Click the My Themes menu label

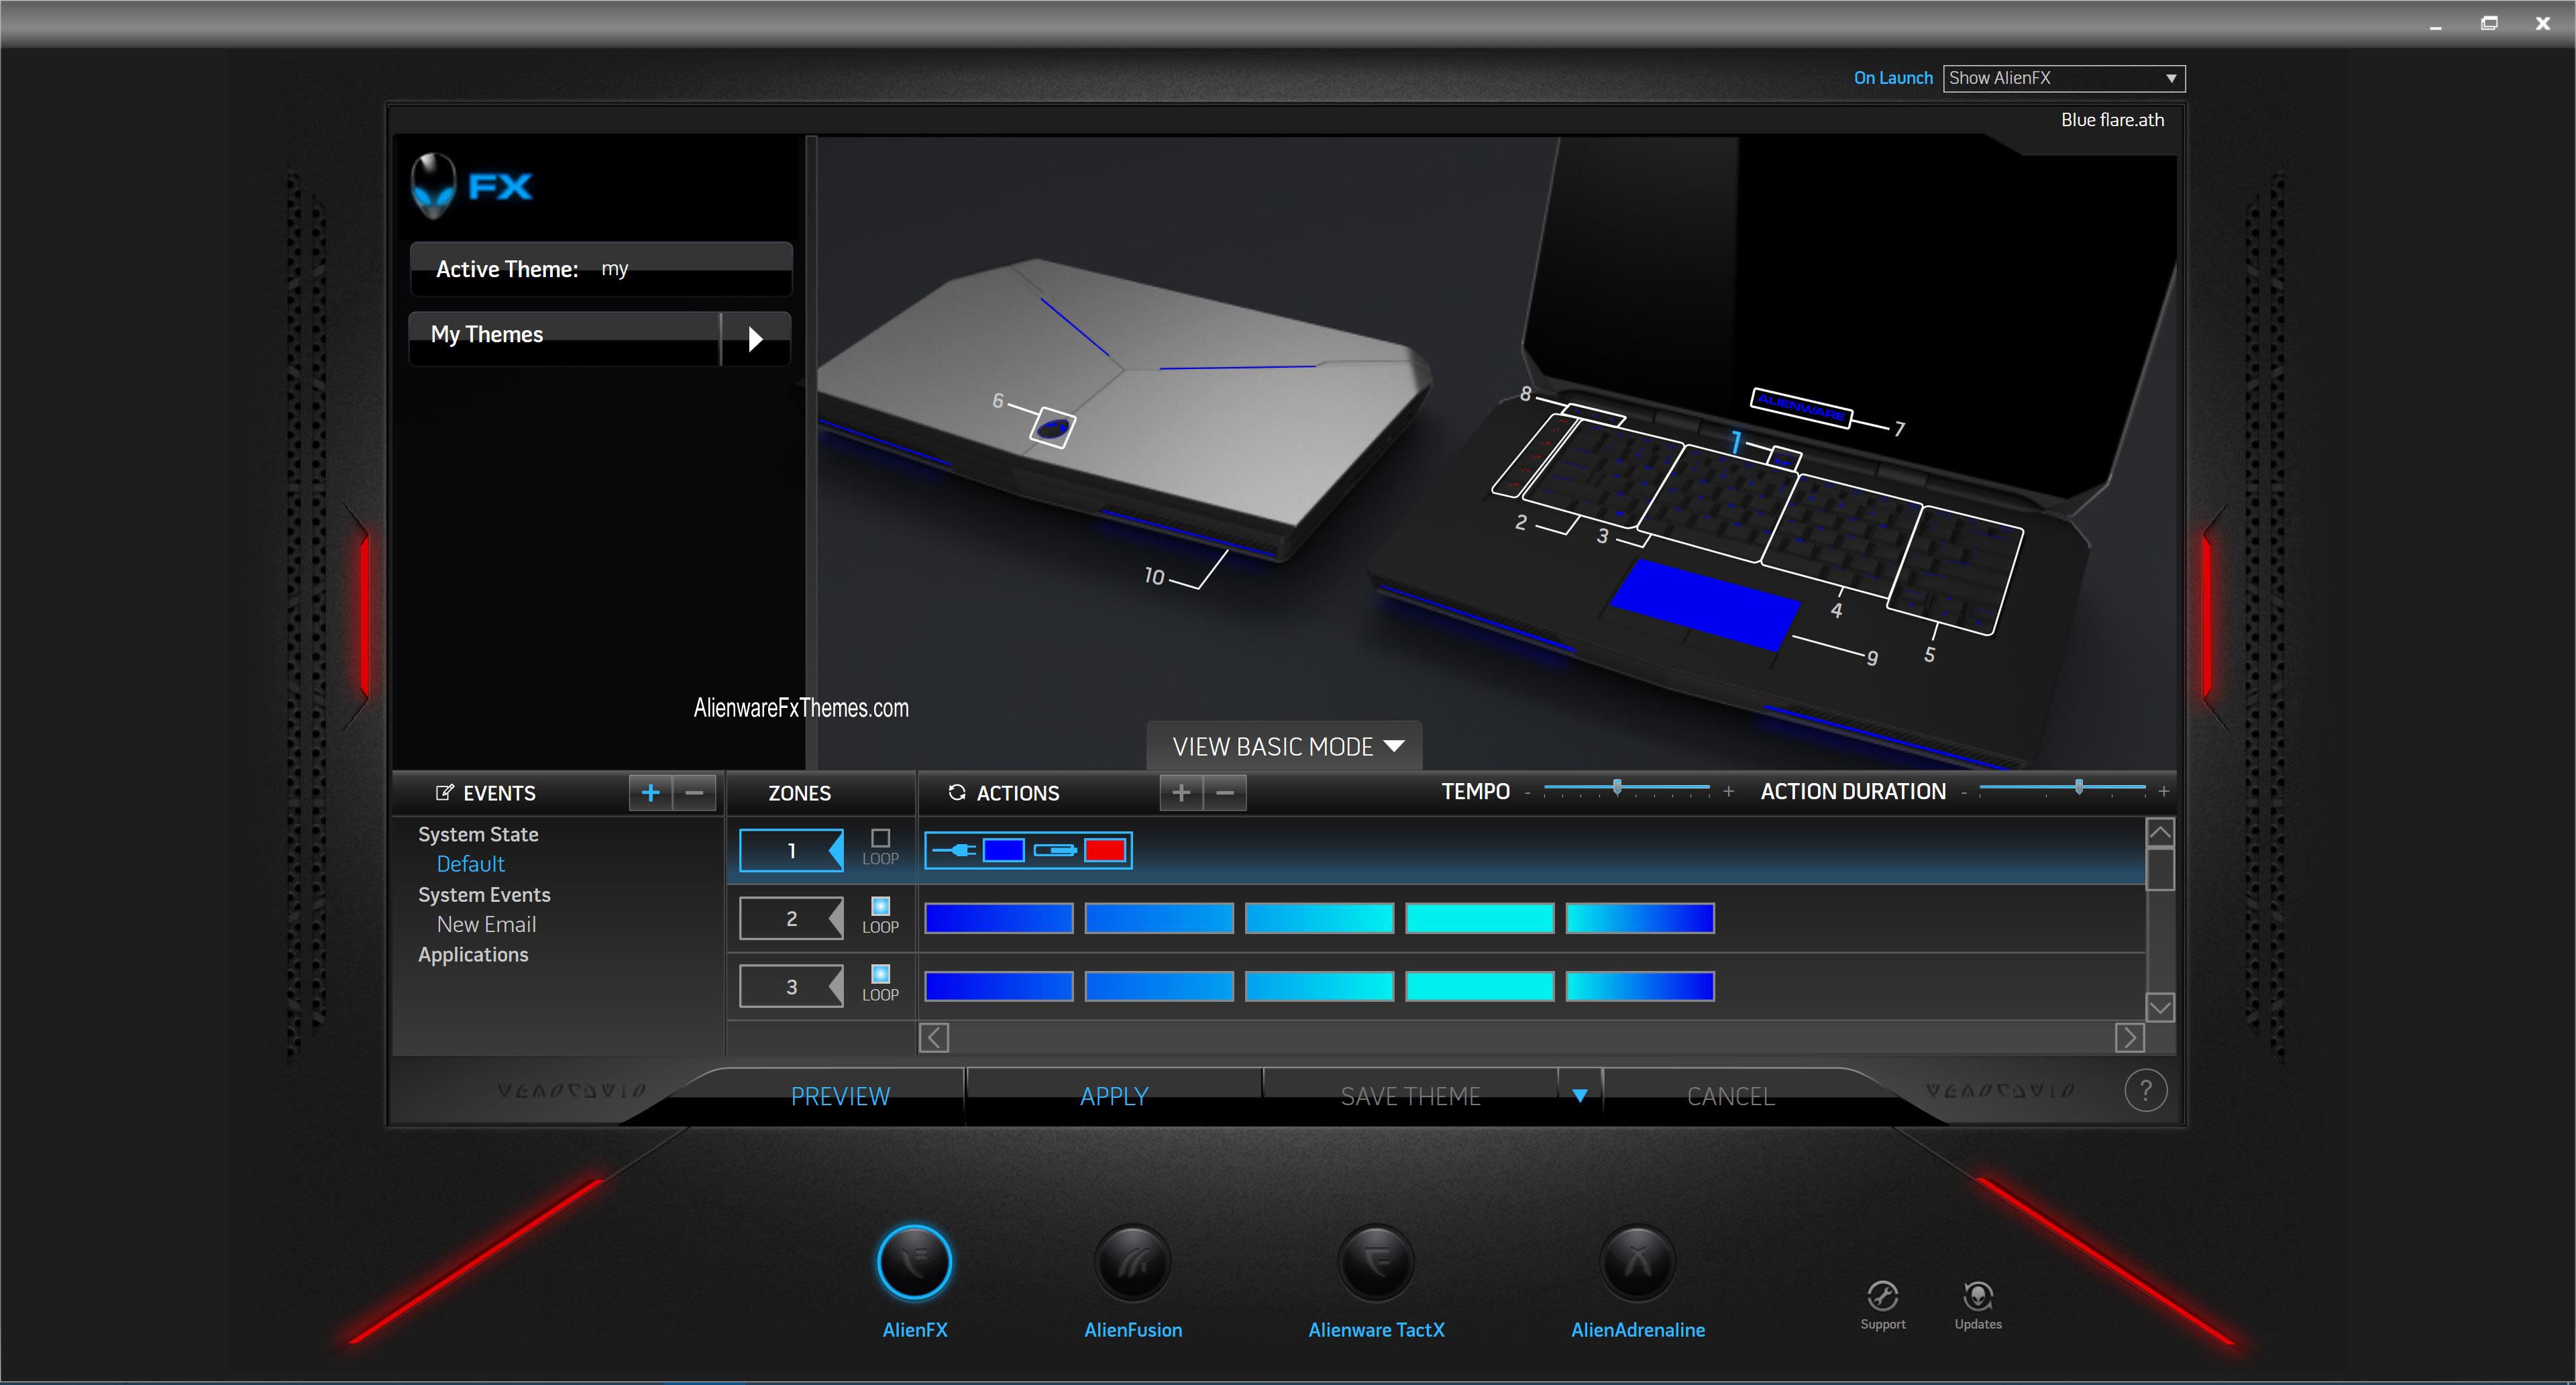tap(487, 334)
